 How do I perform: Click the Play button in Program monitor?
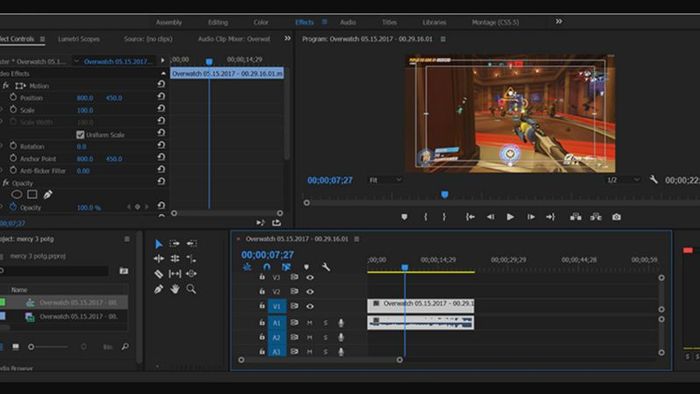click(510, 217)
